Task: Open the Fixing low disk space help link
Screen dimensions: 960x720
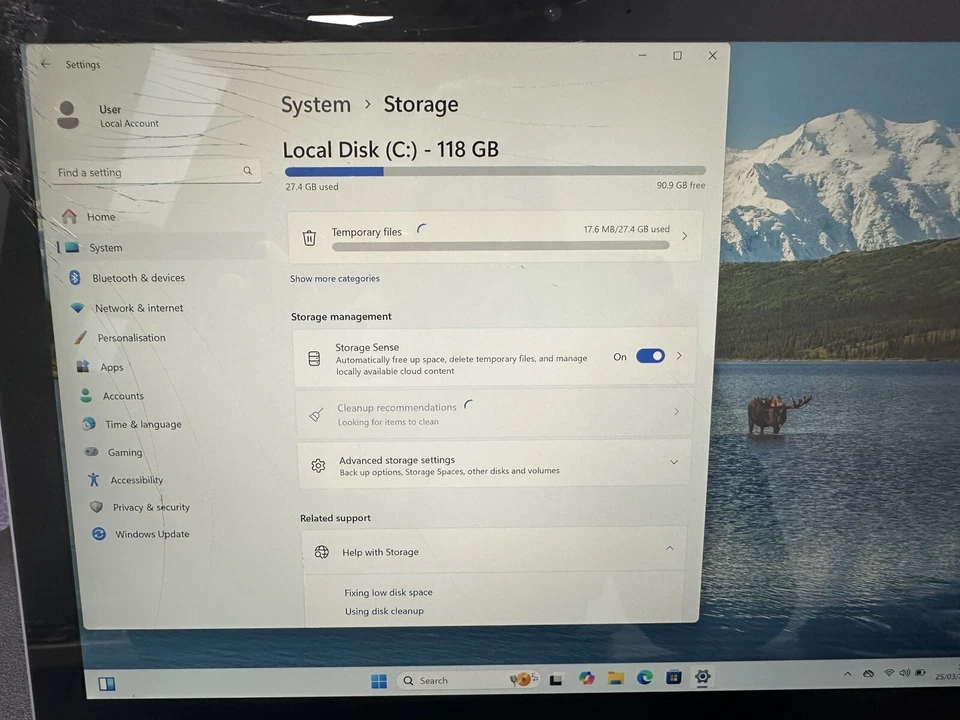Action: (388, 592)
